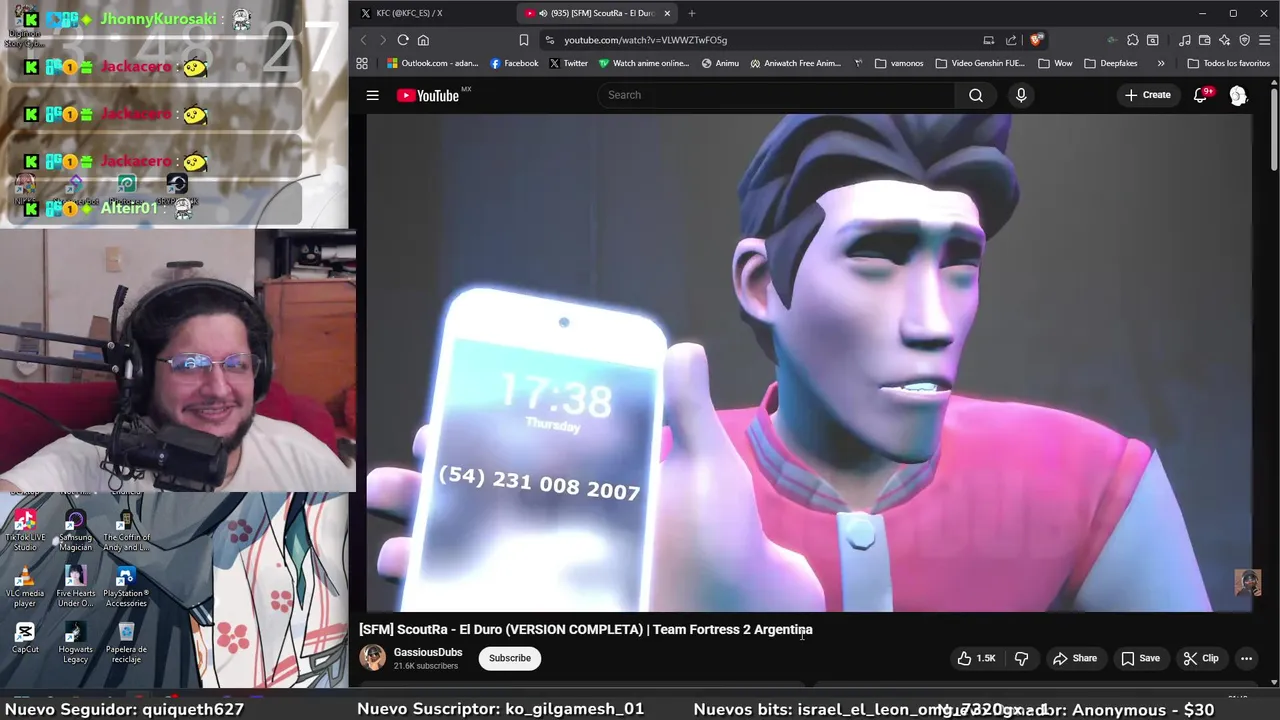Open the Todos los favoritos folder
The width and height of the screenshot is (1280, 720).
1228,63
